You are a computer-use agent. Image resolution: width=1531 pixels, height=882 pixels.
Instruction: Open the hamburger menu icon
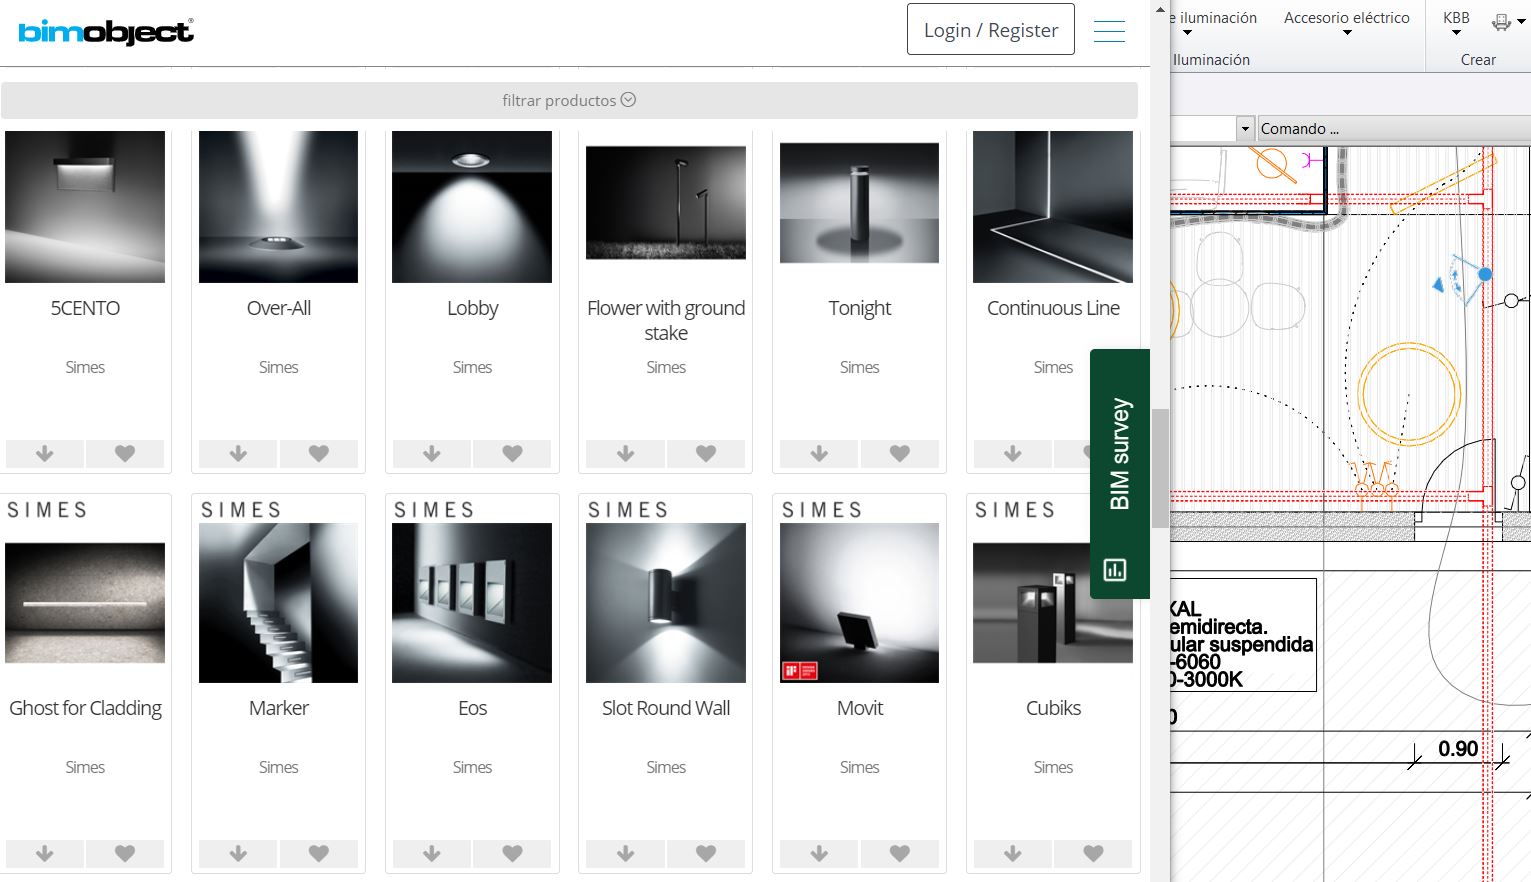pyautogui.click(x=1109, y=31)
